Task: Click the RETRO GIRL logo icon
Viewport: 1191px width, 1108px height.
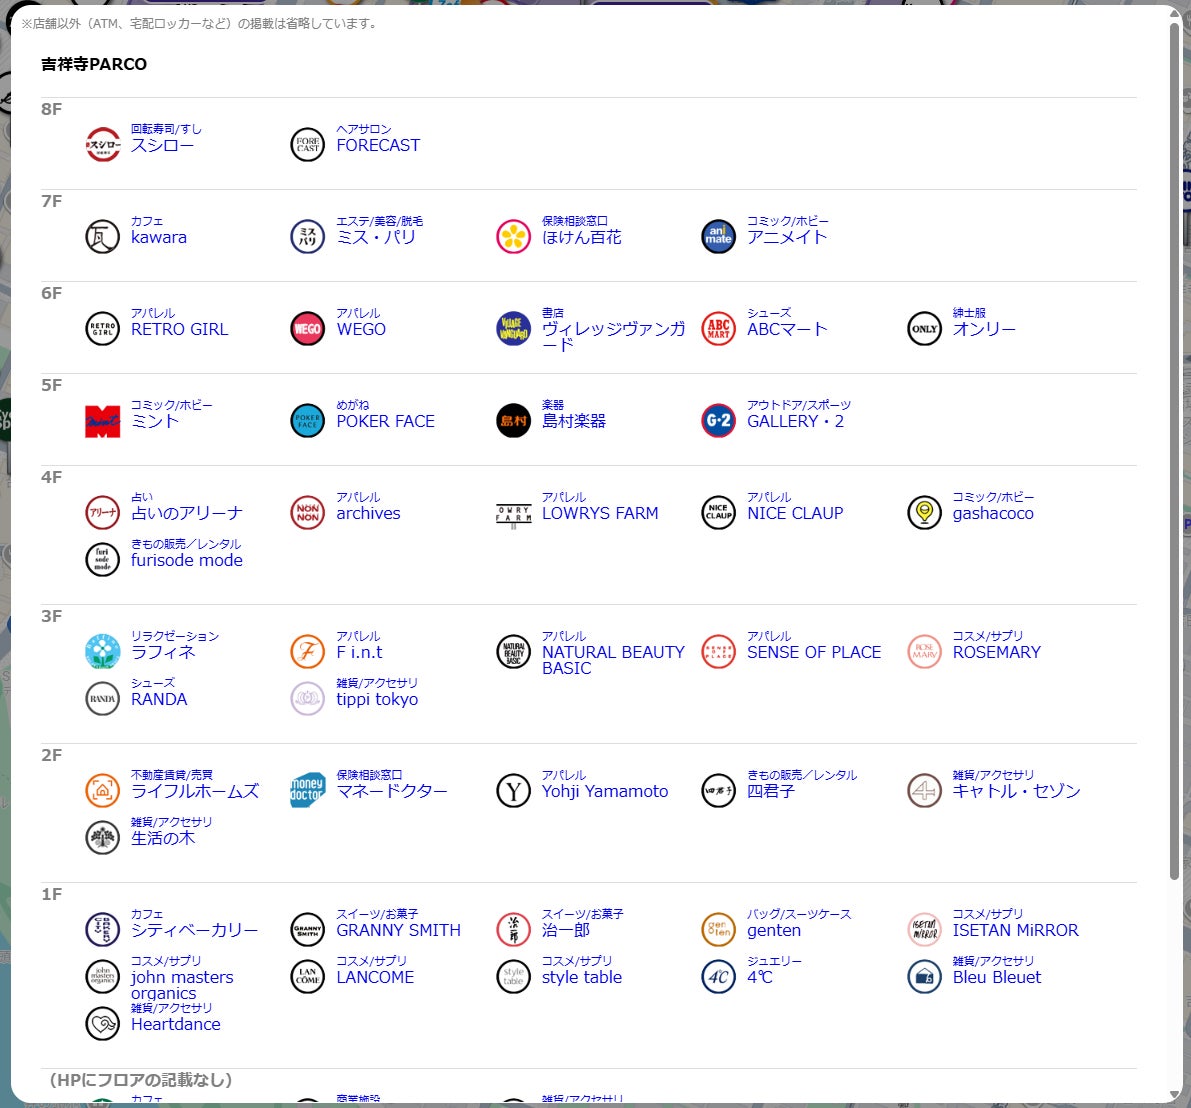Action: point(103,328)
